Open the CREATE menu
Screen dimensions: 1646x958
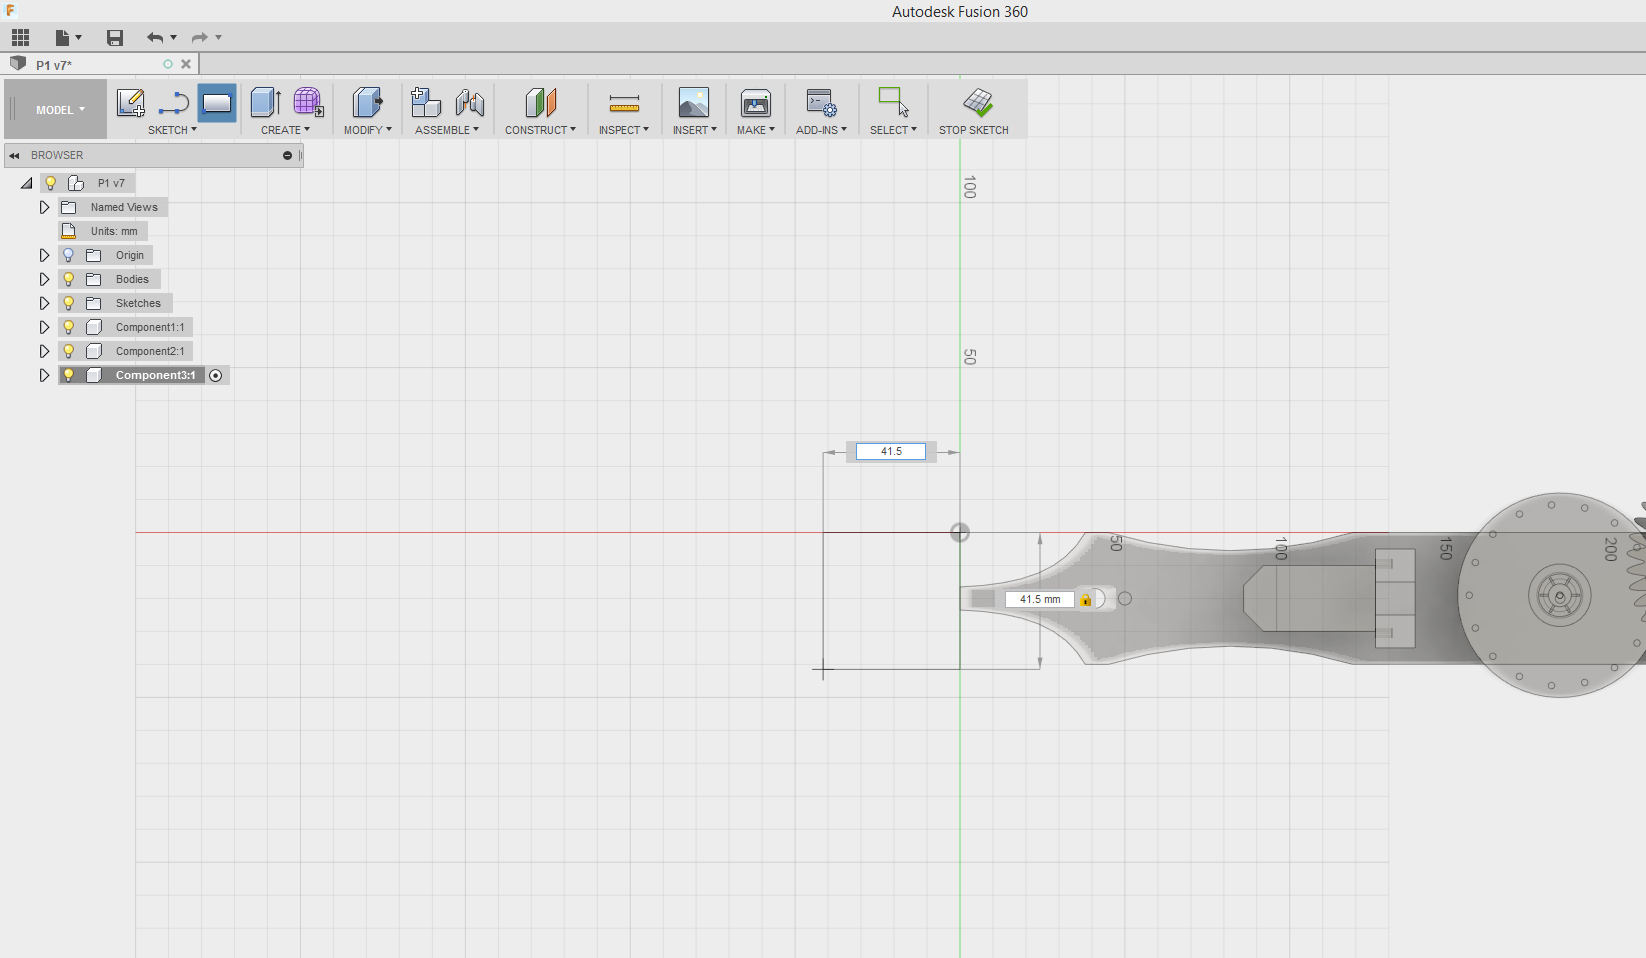coord(285,130)
